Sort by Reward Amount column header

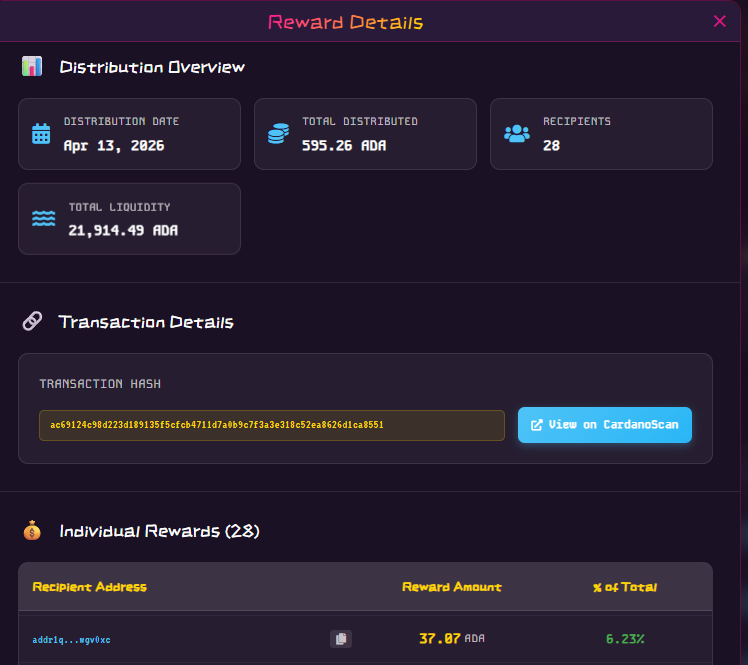[452, 587]
